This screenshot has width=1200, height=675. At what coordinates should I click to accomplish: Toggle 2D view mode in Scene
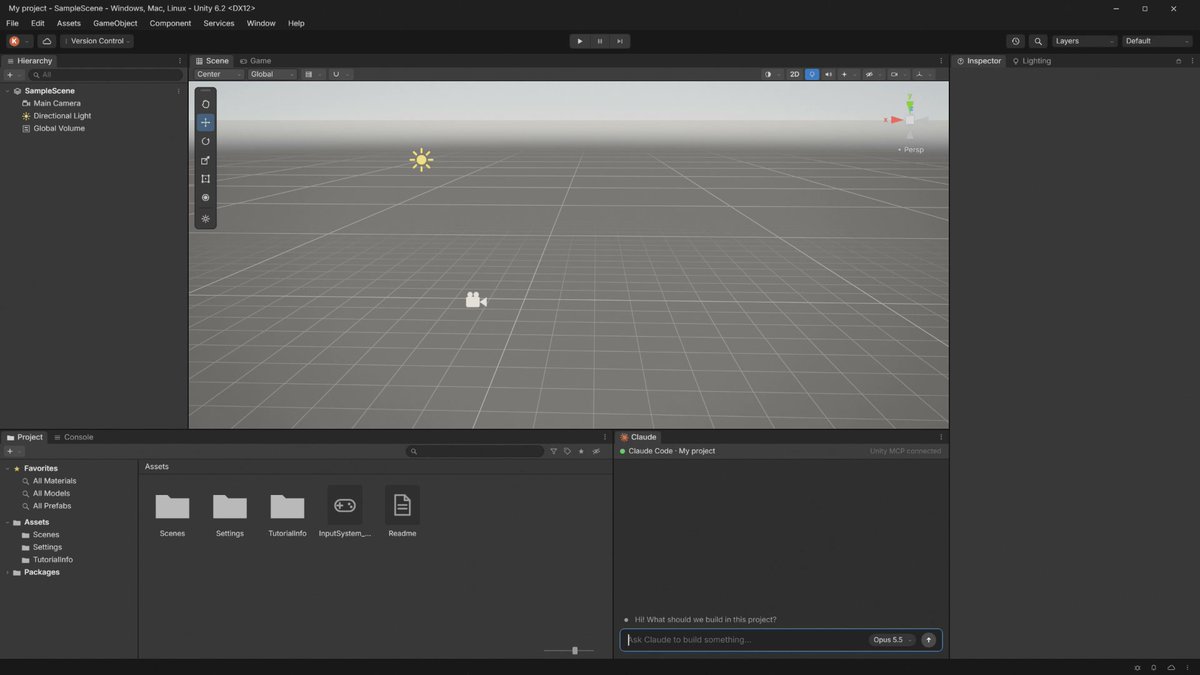(795, 74)
